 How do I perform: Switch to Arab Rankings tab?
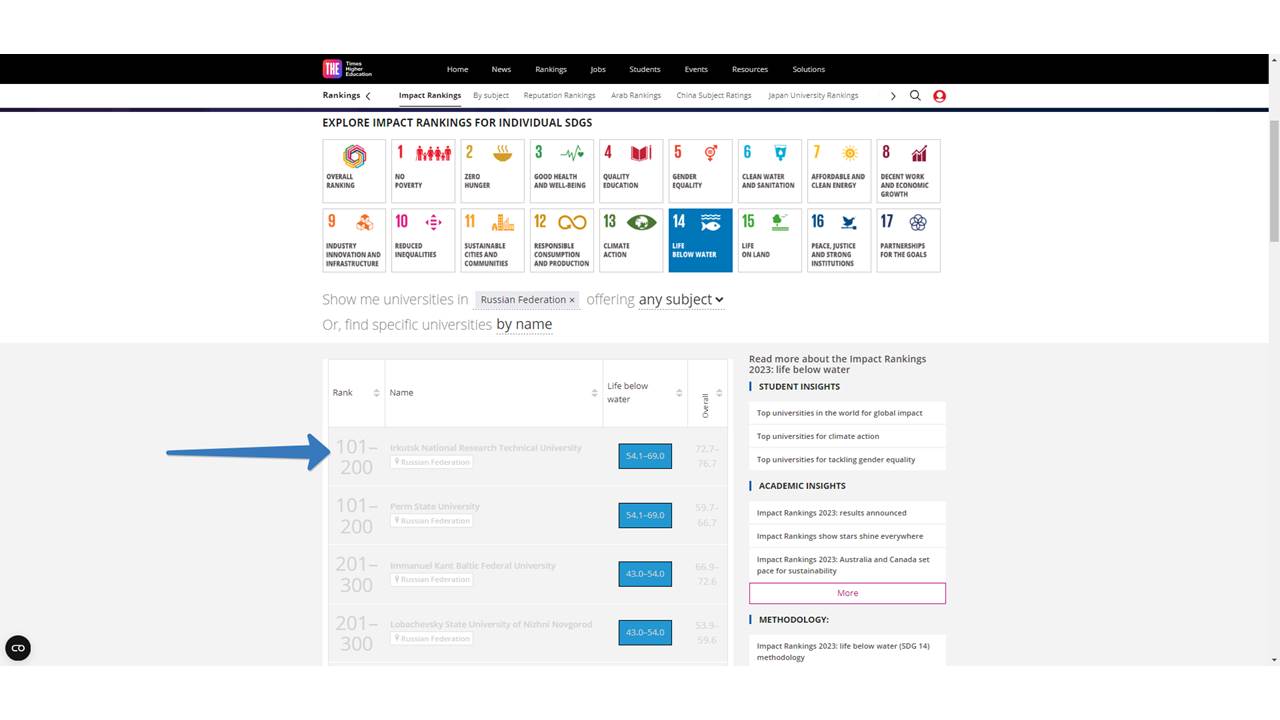636,96
